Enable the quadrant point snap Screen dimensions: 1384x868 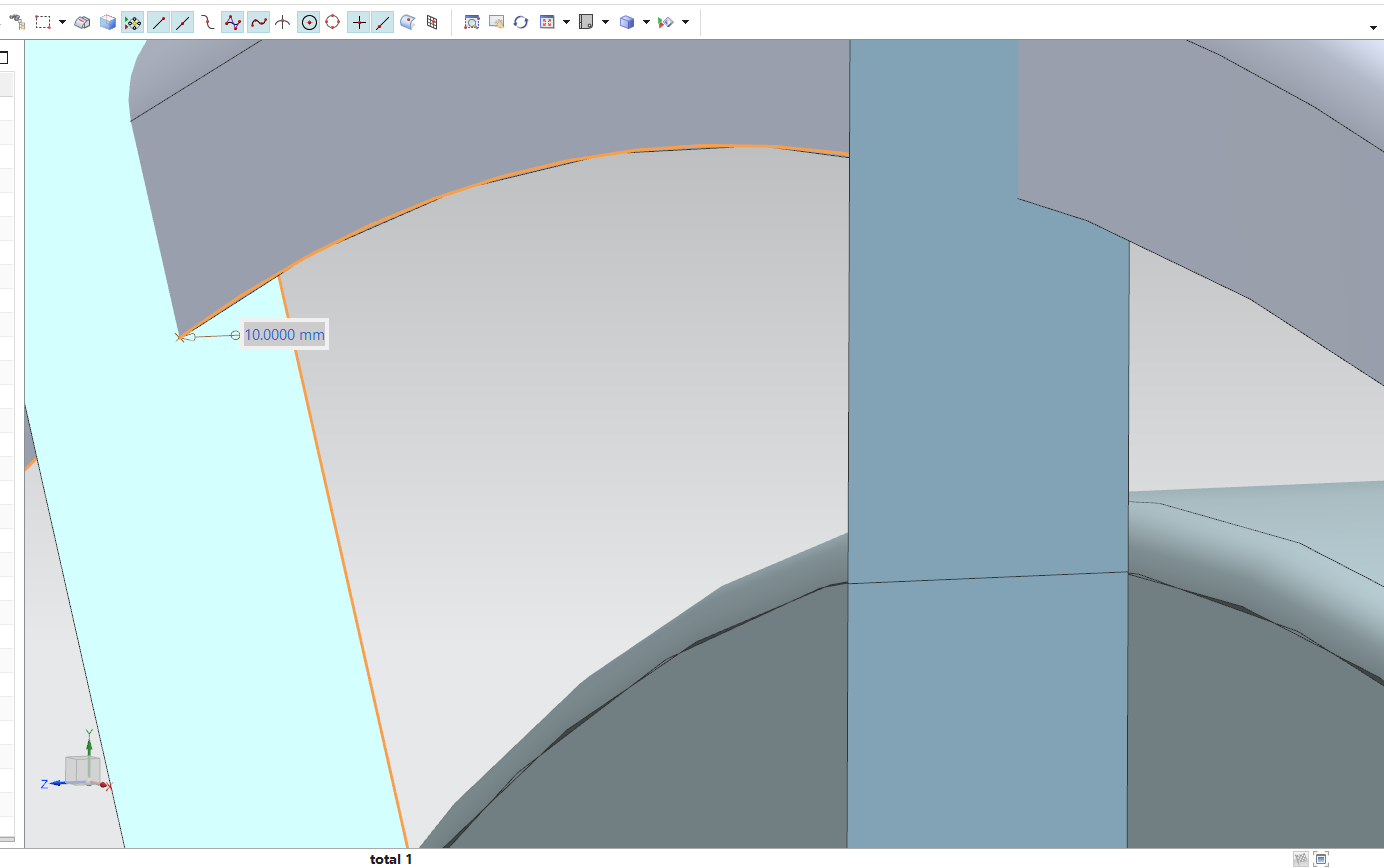tap(333, 22)
